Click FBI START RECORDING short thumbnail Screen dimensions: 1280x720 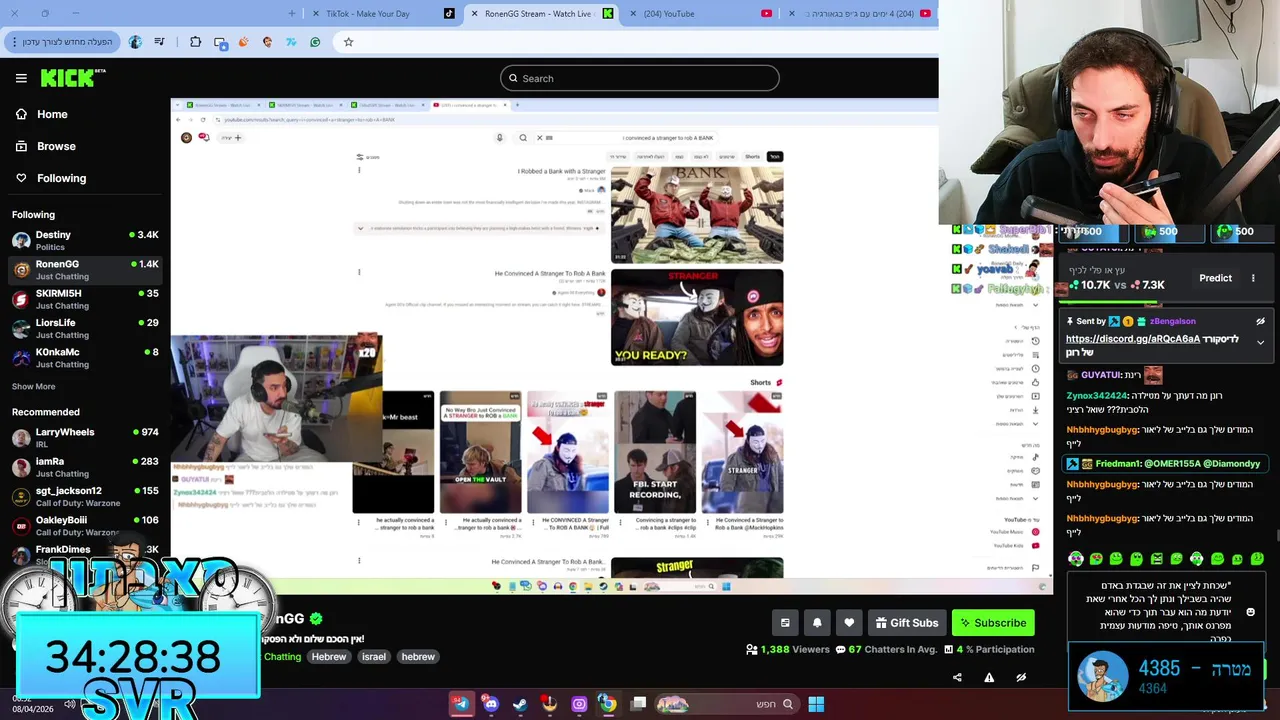(x=655, y=452)
